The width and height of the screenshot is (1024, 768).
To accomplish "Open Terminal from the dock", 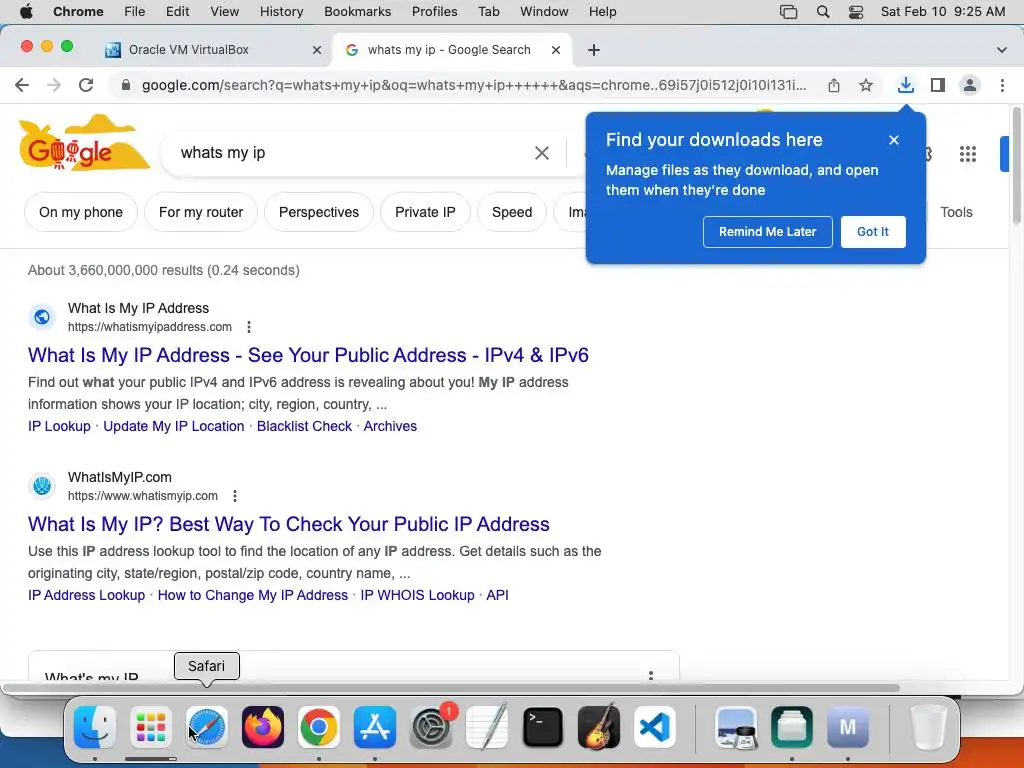I will (543, 726).
